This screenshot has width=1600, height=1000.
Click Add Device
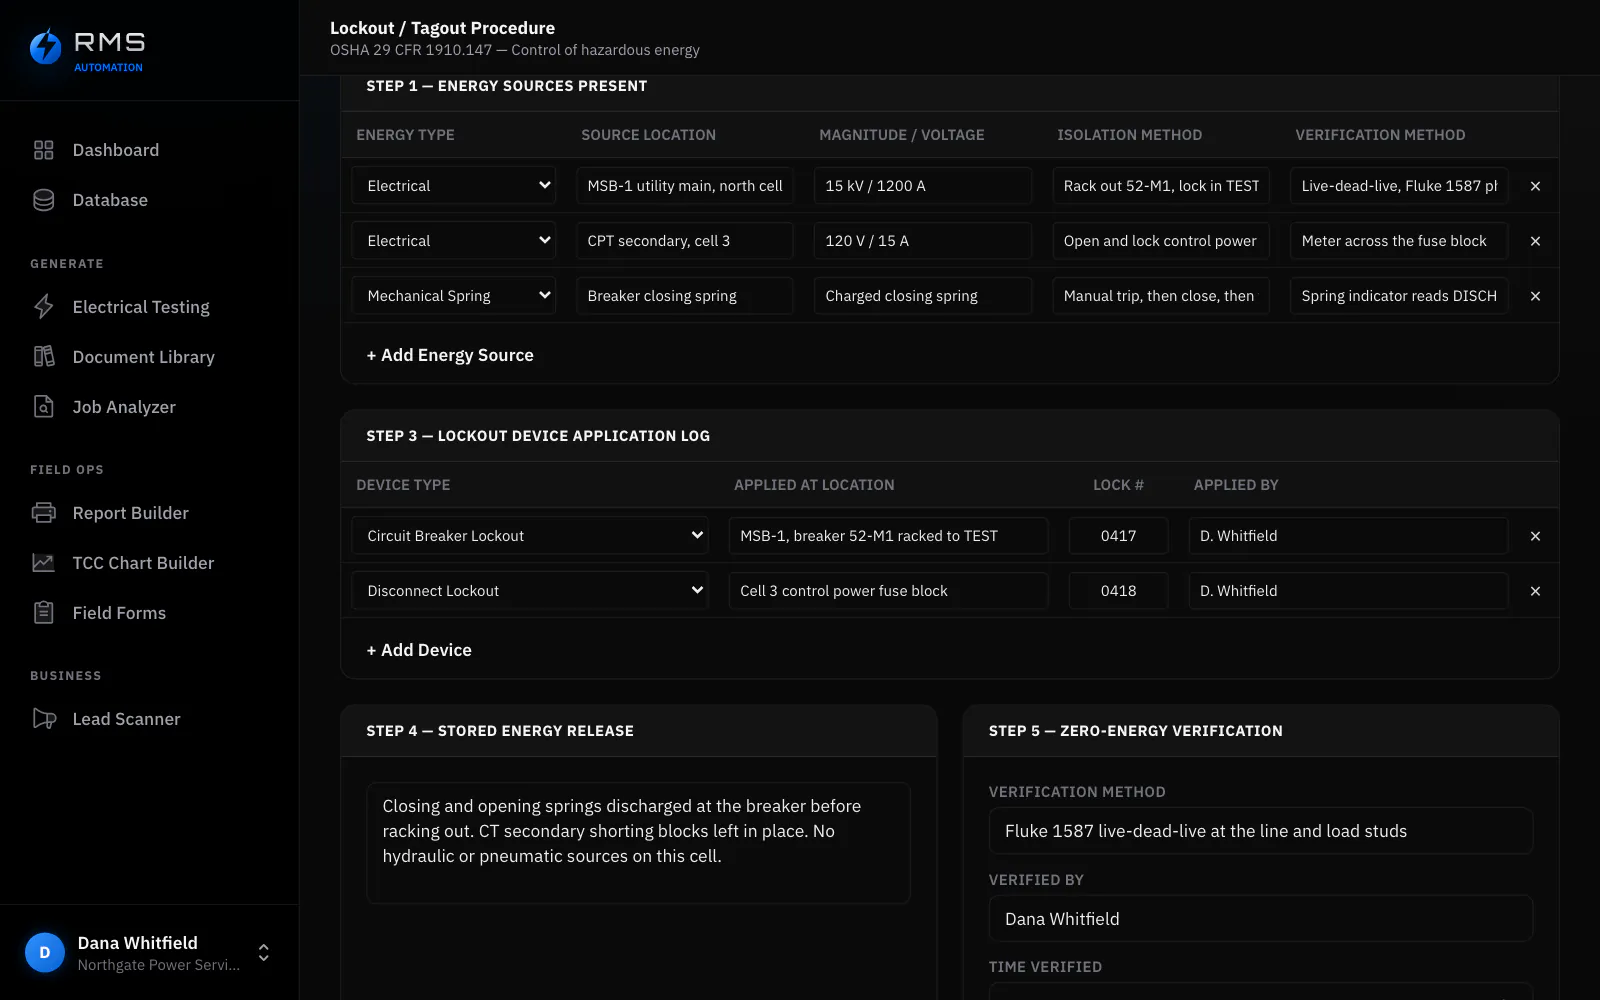pyautogui.click(x=419, y=650)
